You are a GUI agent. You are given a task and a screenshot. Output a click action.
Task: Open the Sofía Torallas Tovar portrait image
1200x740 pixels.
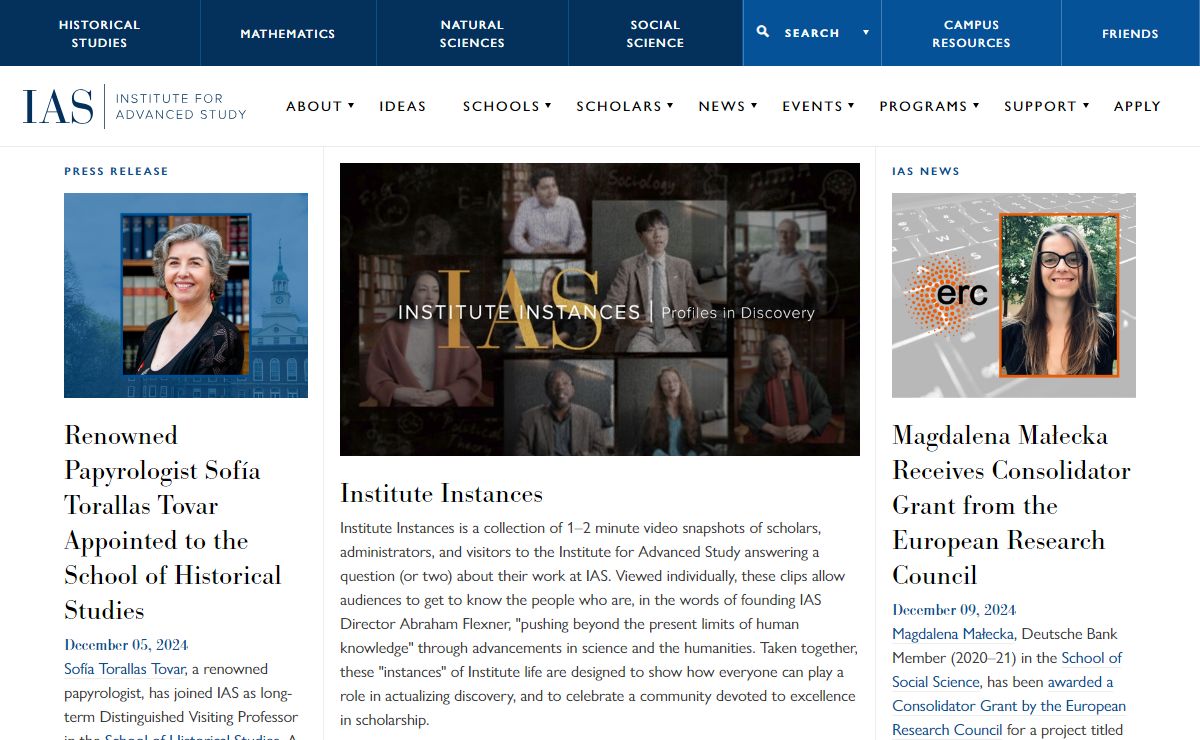[186, 295]
